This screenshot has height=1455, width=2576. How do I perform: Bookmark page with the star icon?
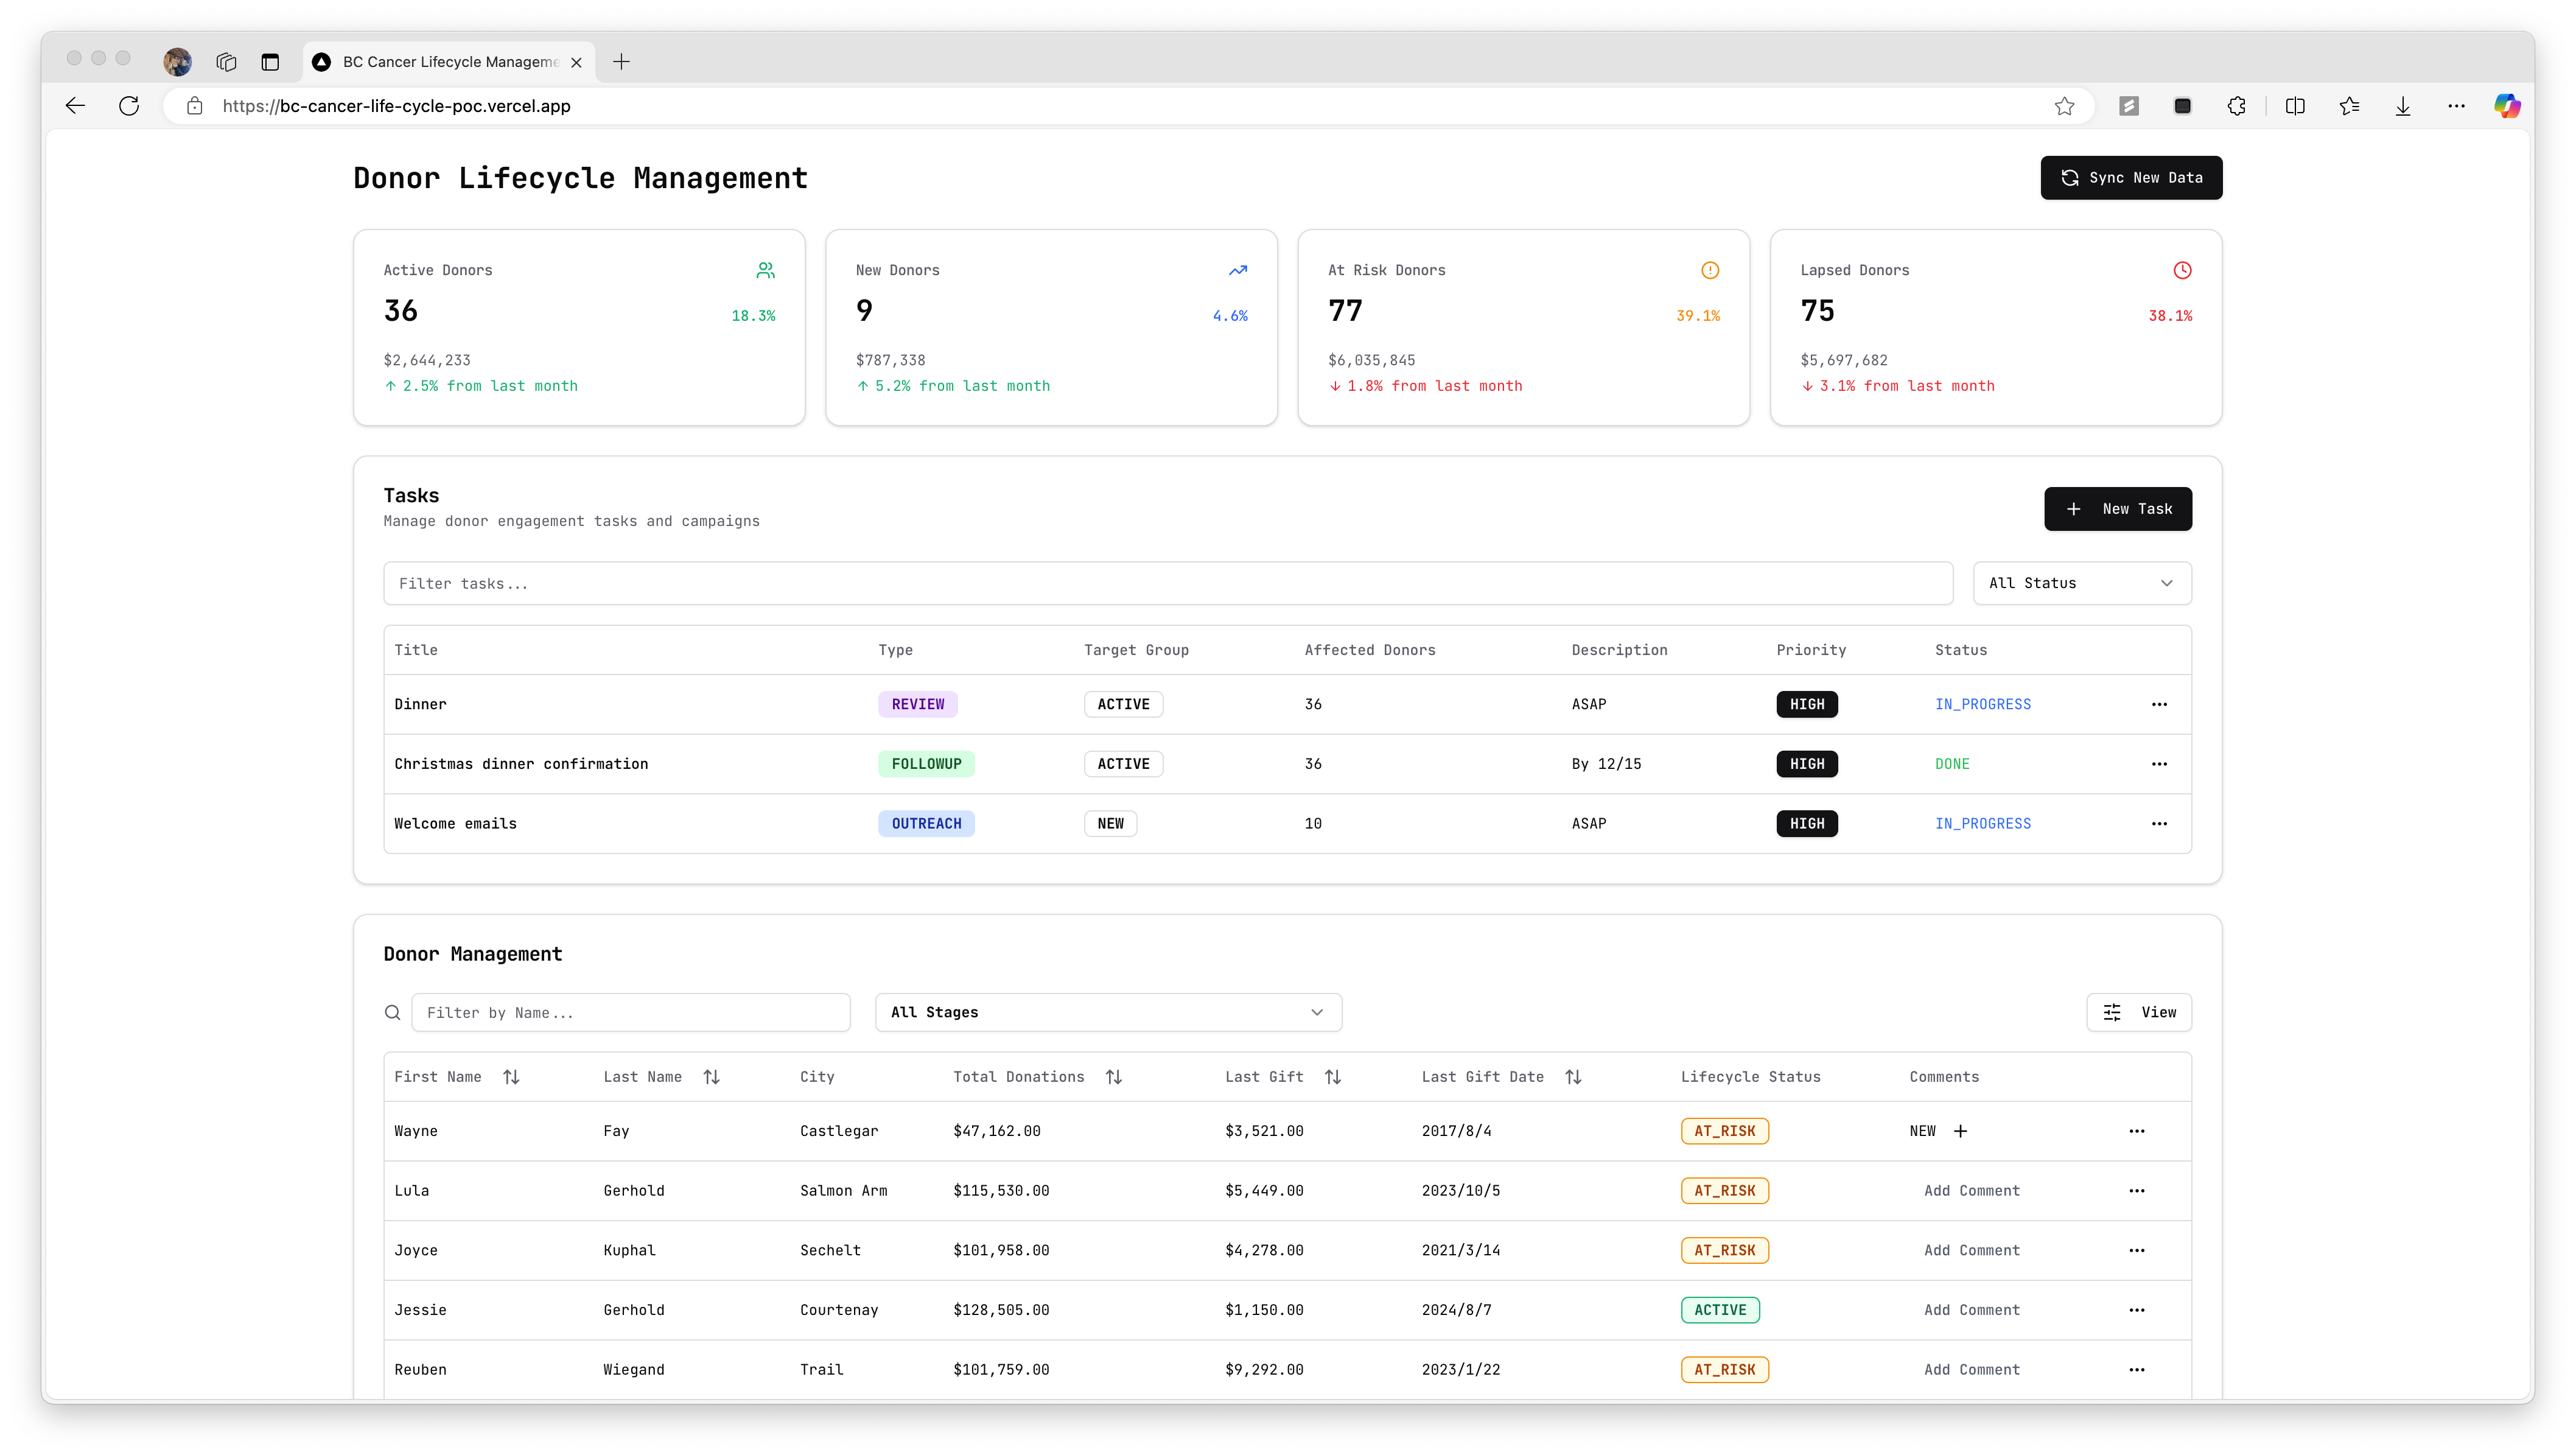coord(2064,106)
